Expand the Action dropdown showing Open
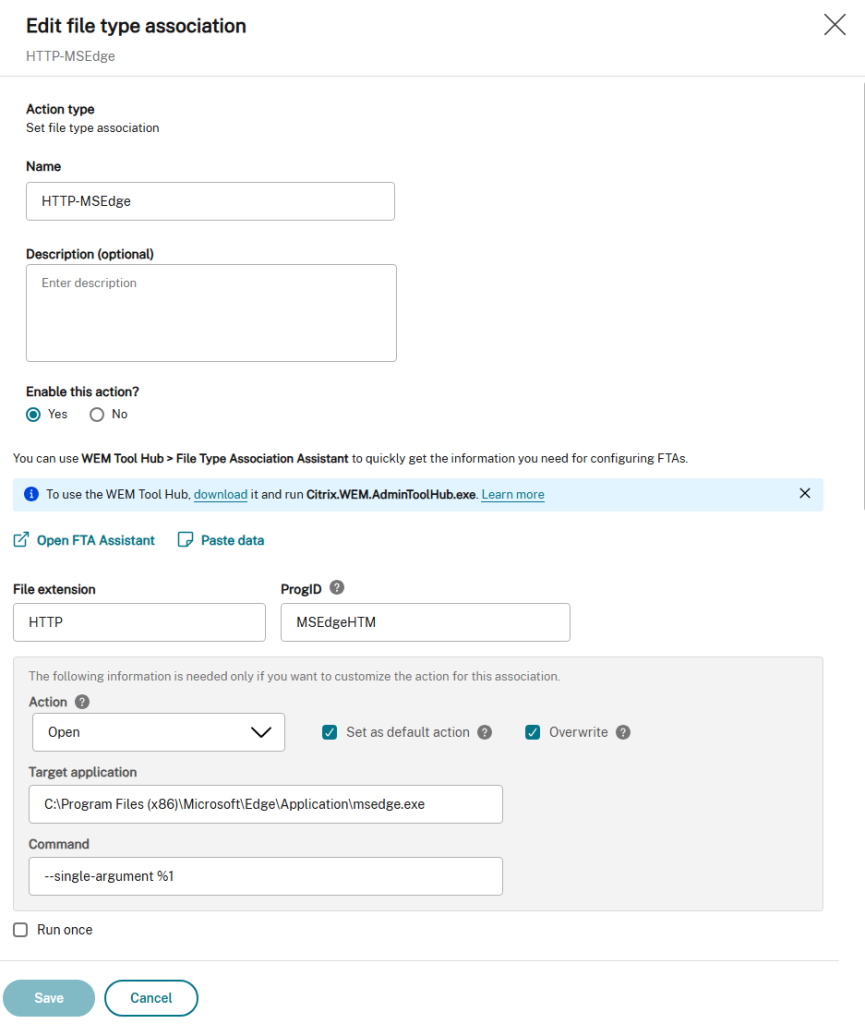This screenshot has height=1024, width=865. (x=159, y=732)
